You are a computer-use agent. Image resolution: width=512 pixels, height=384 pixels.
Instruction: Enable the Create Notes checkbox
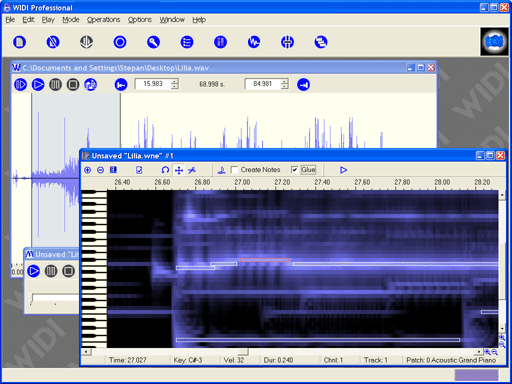tap(234, 170)
